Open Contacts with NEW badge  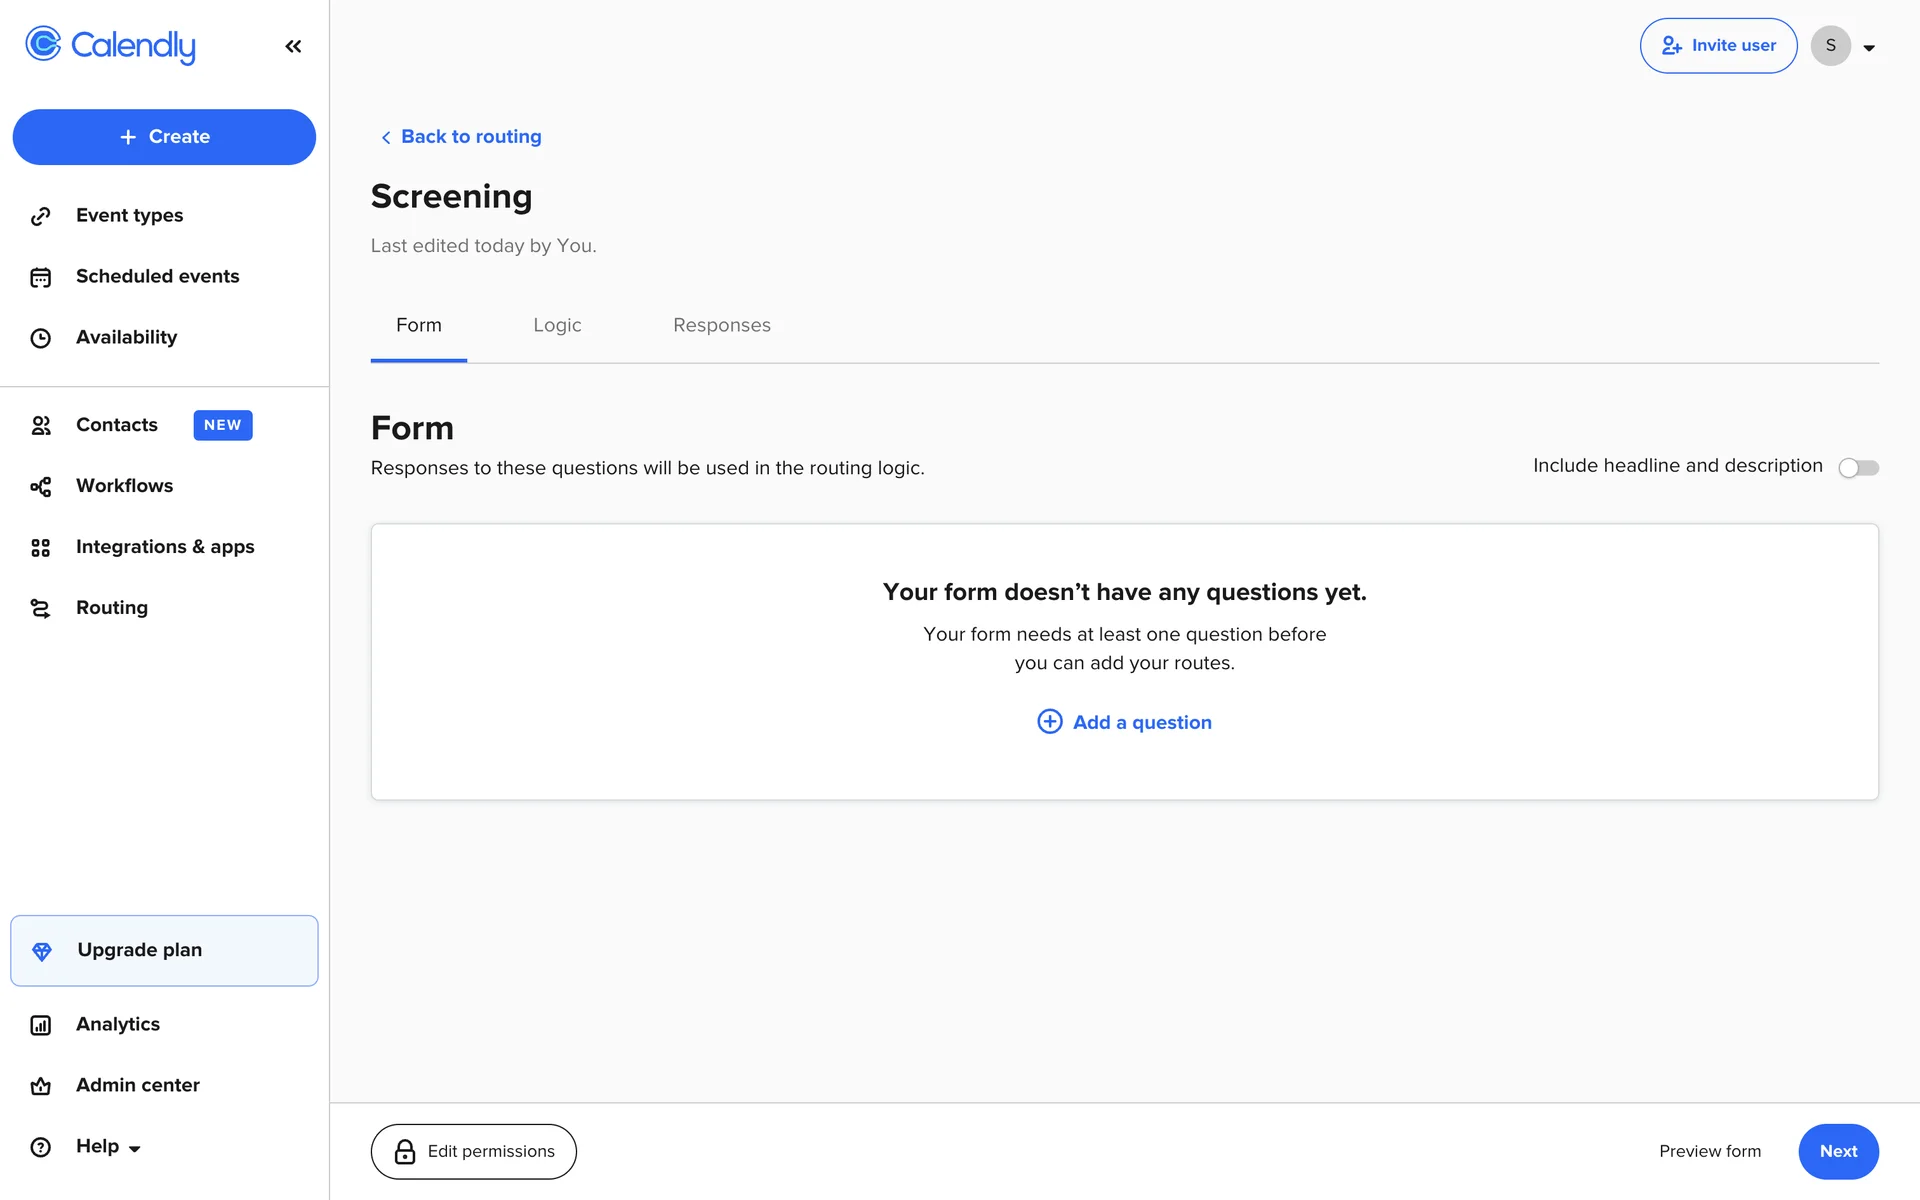[117, 425]
